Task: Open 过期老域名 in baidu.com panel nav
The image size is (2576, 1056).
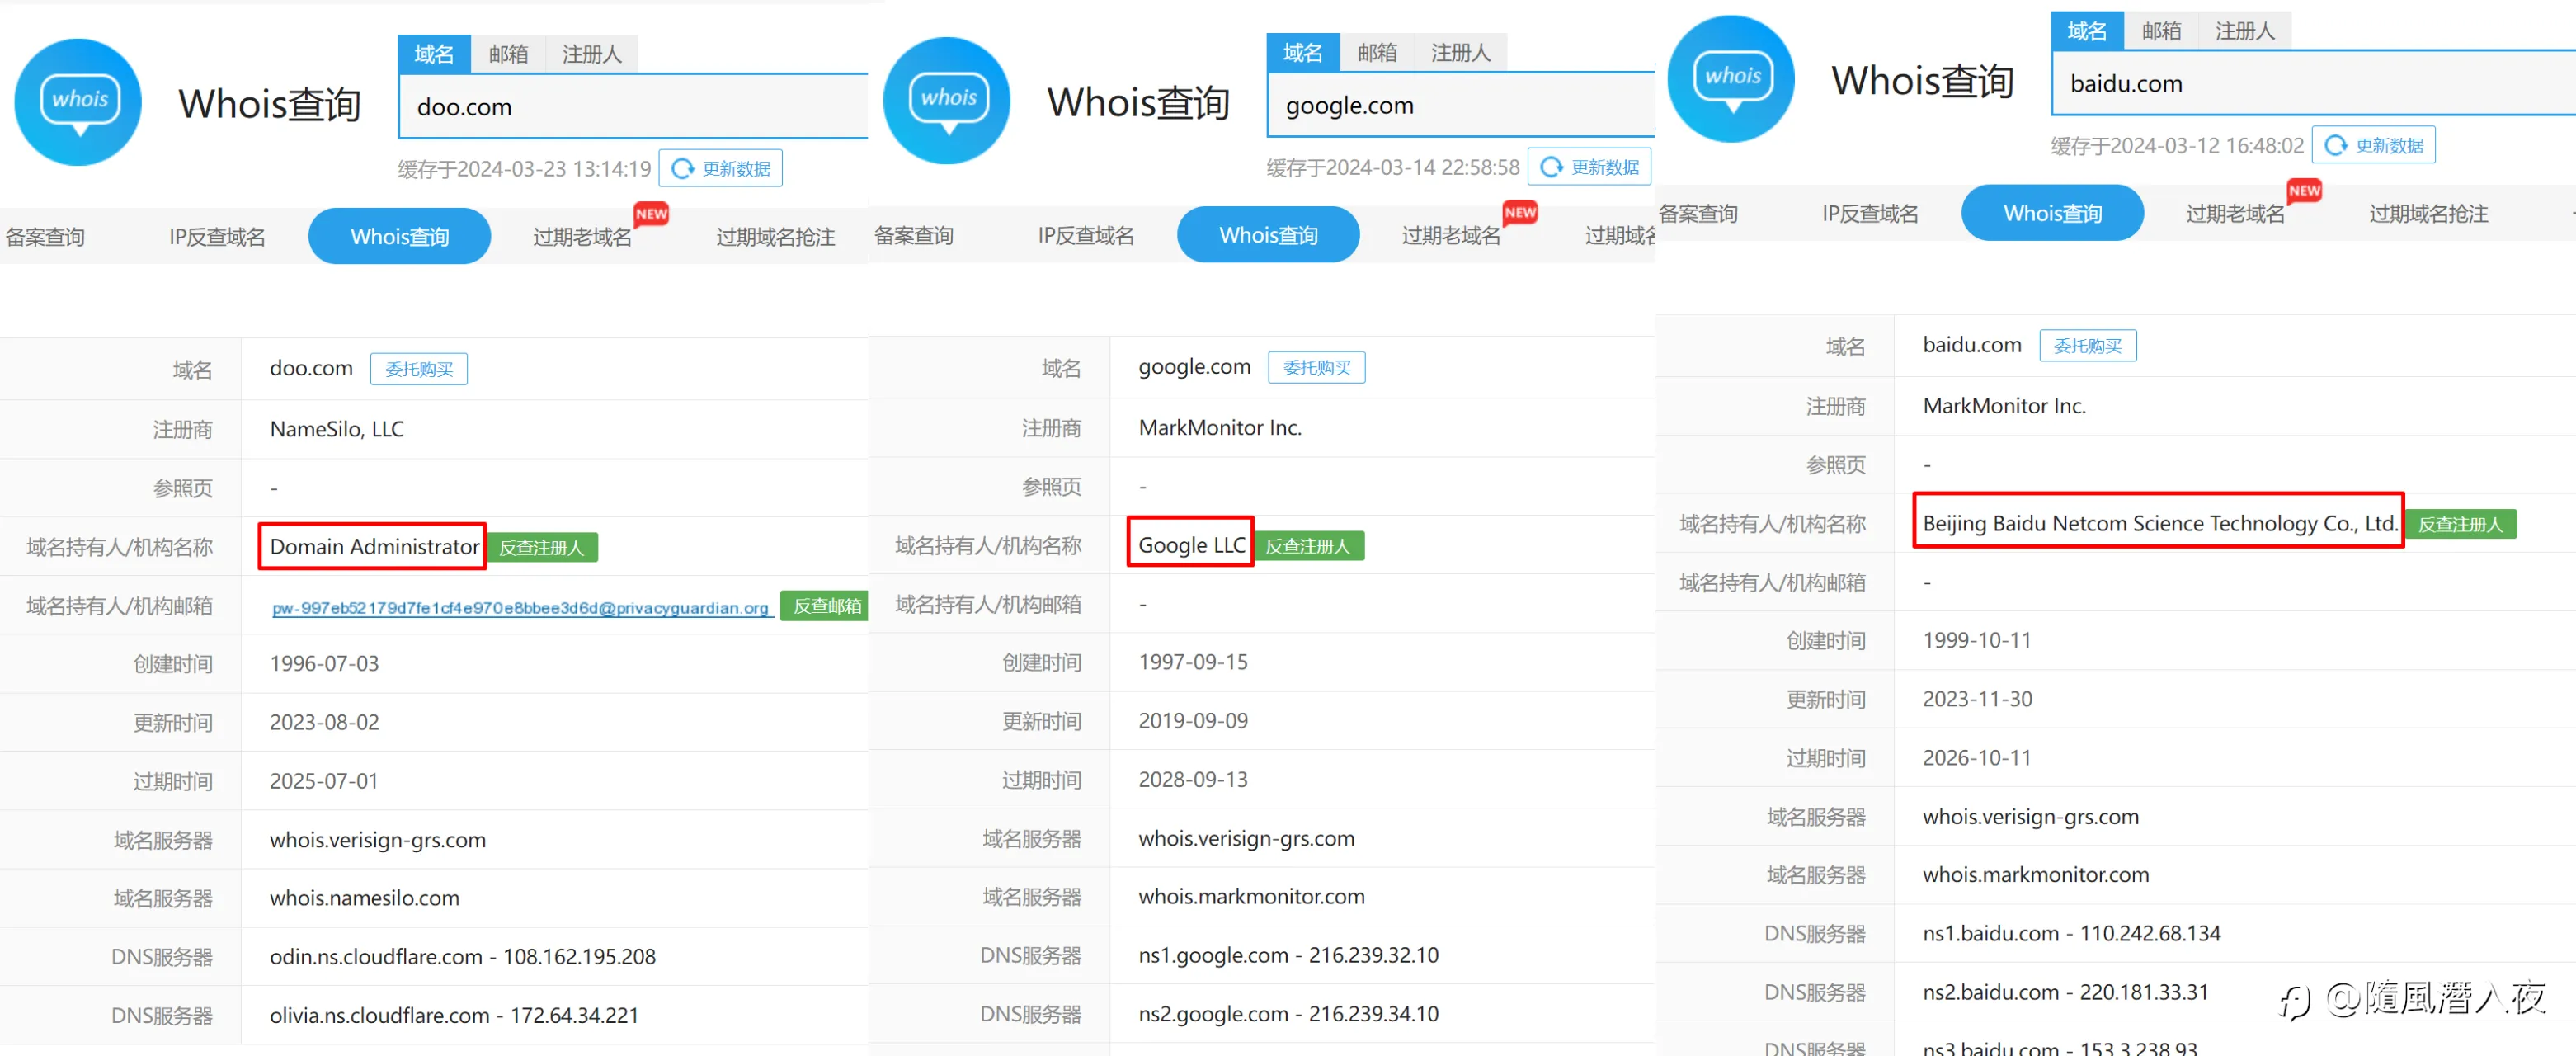Action: (x=2235, y=213)
